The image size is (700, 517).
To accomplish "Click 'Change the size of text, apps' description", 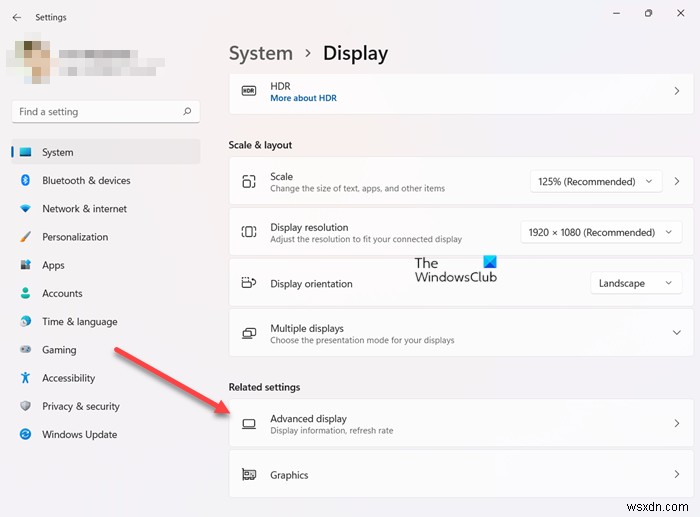I will tap(358, 188).
